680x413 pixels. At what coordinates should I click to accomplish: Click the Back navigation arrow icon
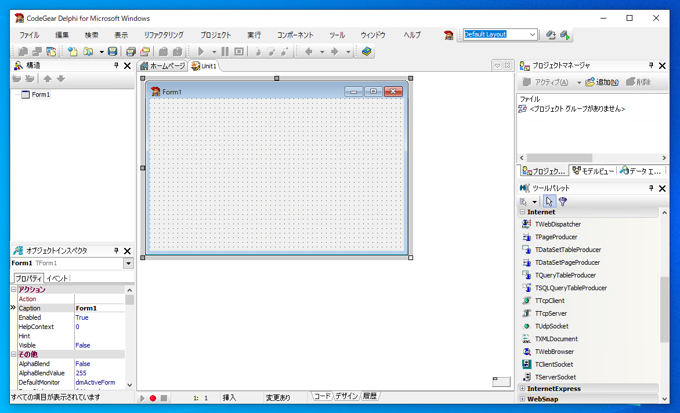click(309, 52)
